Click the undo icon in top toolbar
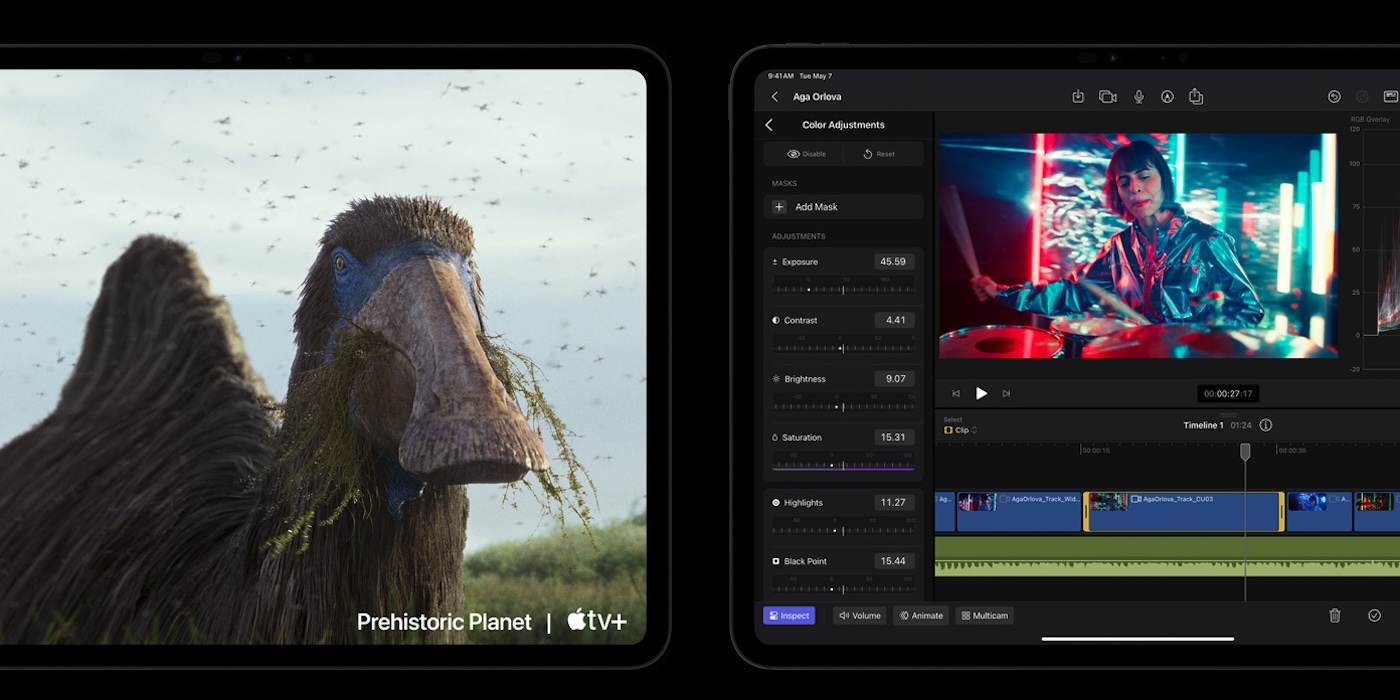The width and height of the screenshot is (1400, 700). (x=1334, y=97)
